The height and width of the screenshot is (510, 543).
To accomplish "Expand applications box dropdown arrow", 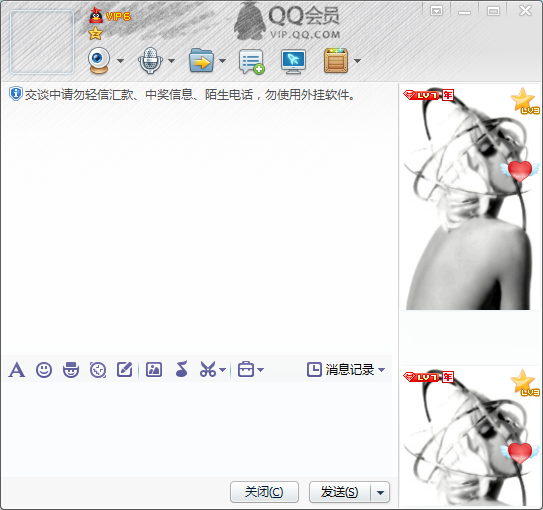I will pyautogui.click(x=357, y=61).
